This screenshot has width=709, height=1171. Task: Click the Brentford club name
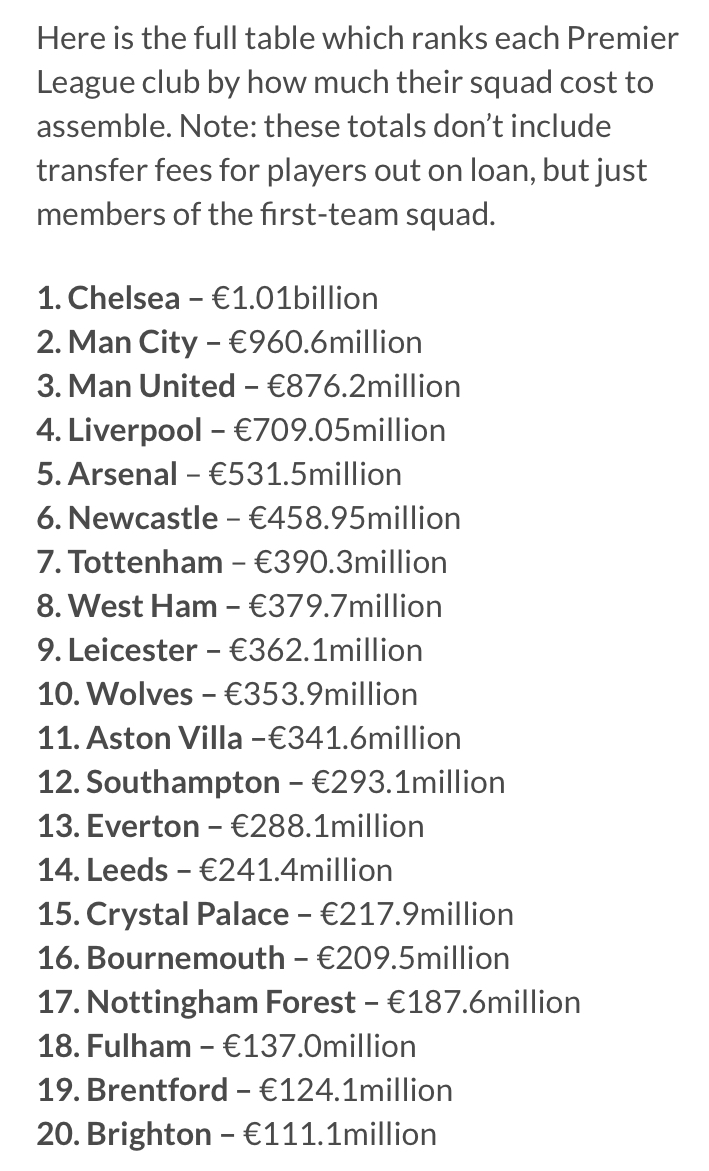coord(157,1090)
